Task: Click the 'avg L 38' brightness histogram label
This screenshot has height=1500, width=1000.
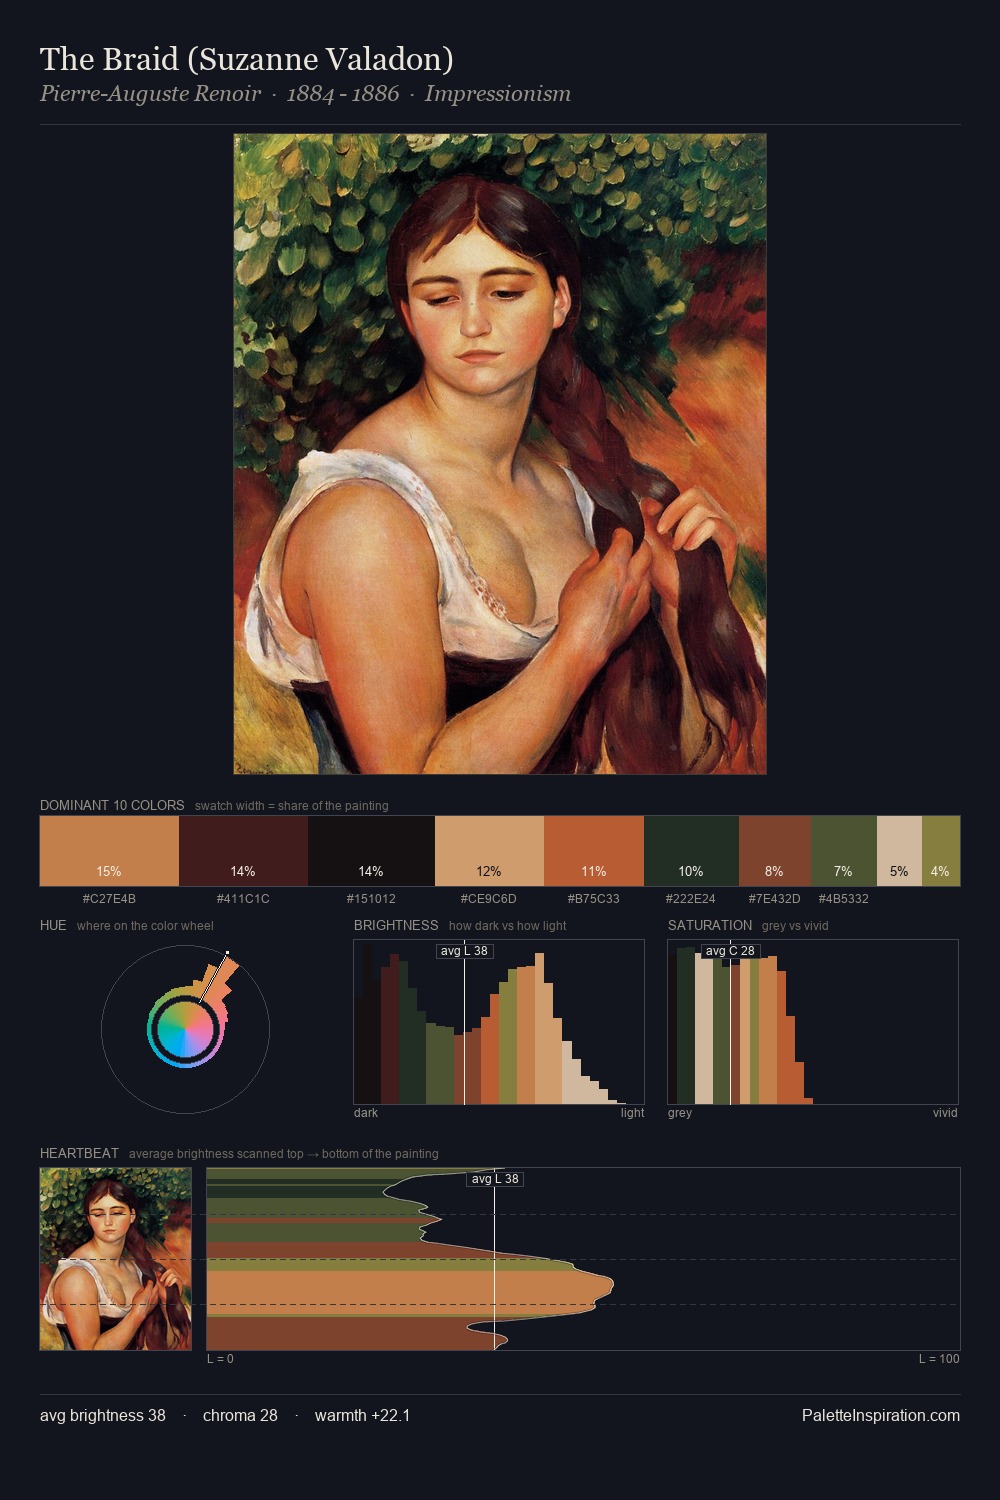Action: (464, 951)
